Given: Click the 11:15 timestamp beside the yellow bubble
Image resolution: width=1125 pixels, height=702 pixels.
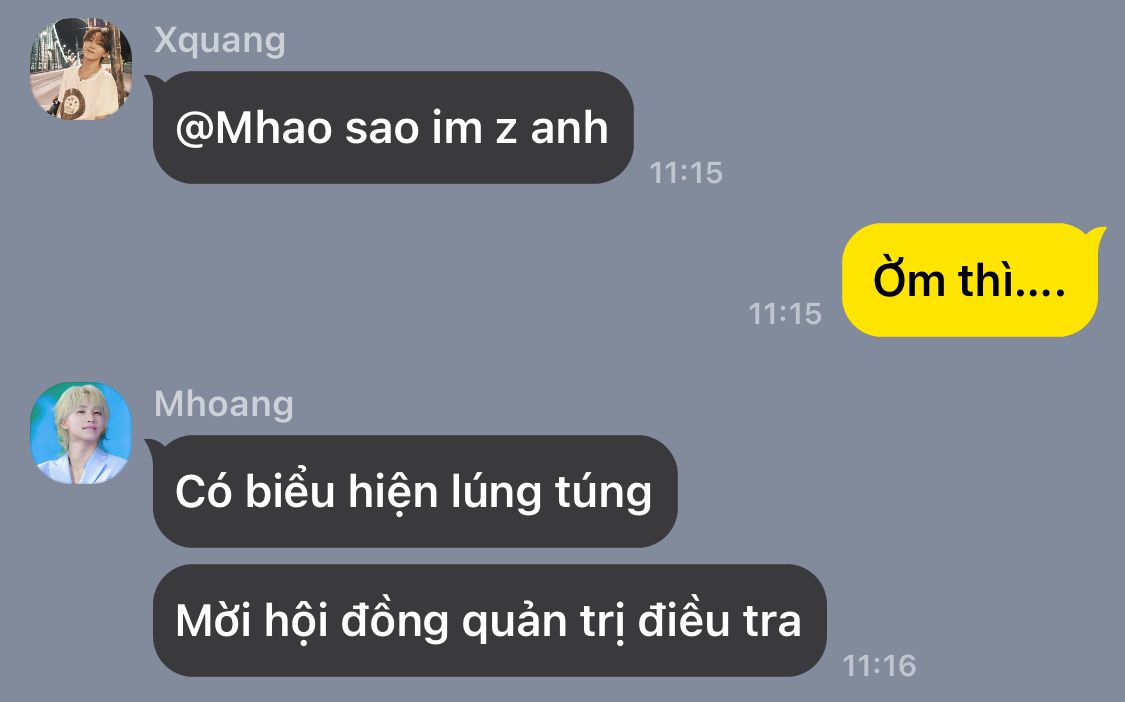Looking at the screenshot, I should (785, 314).
